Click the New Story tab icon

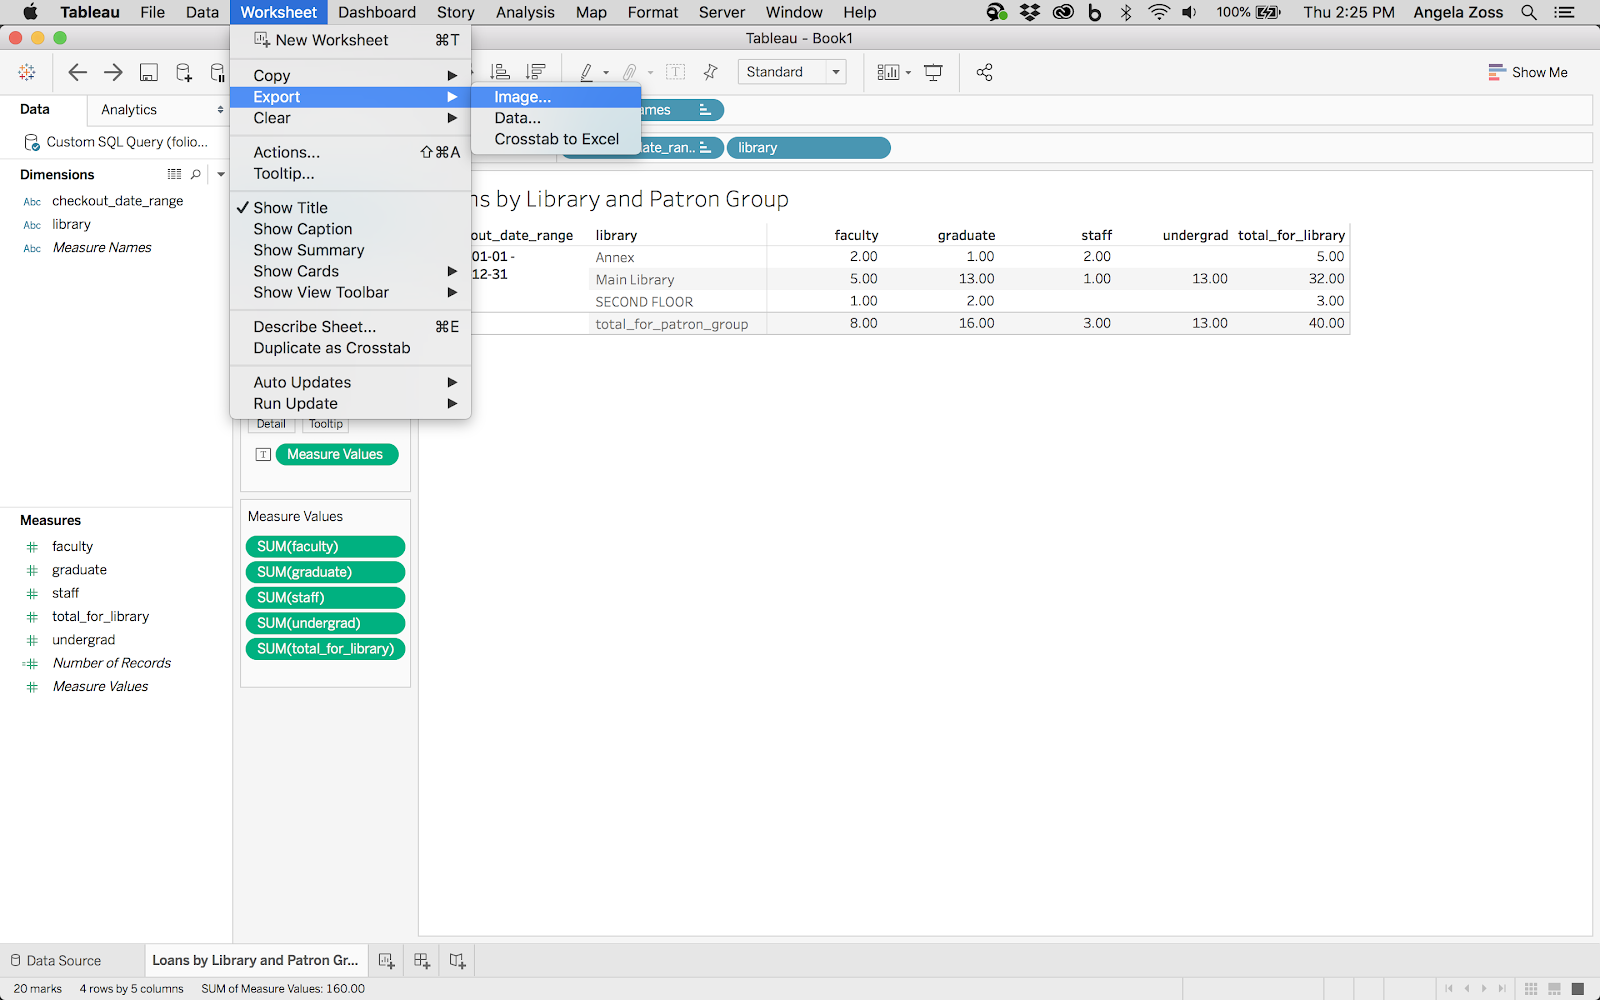click(457, 961)
